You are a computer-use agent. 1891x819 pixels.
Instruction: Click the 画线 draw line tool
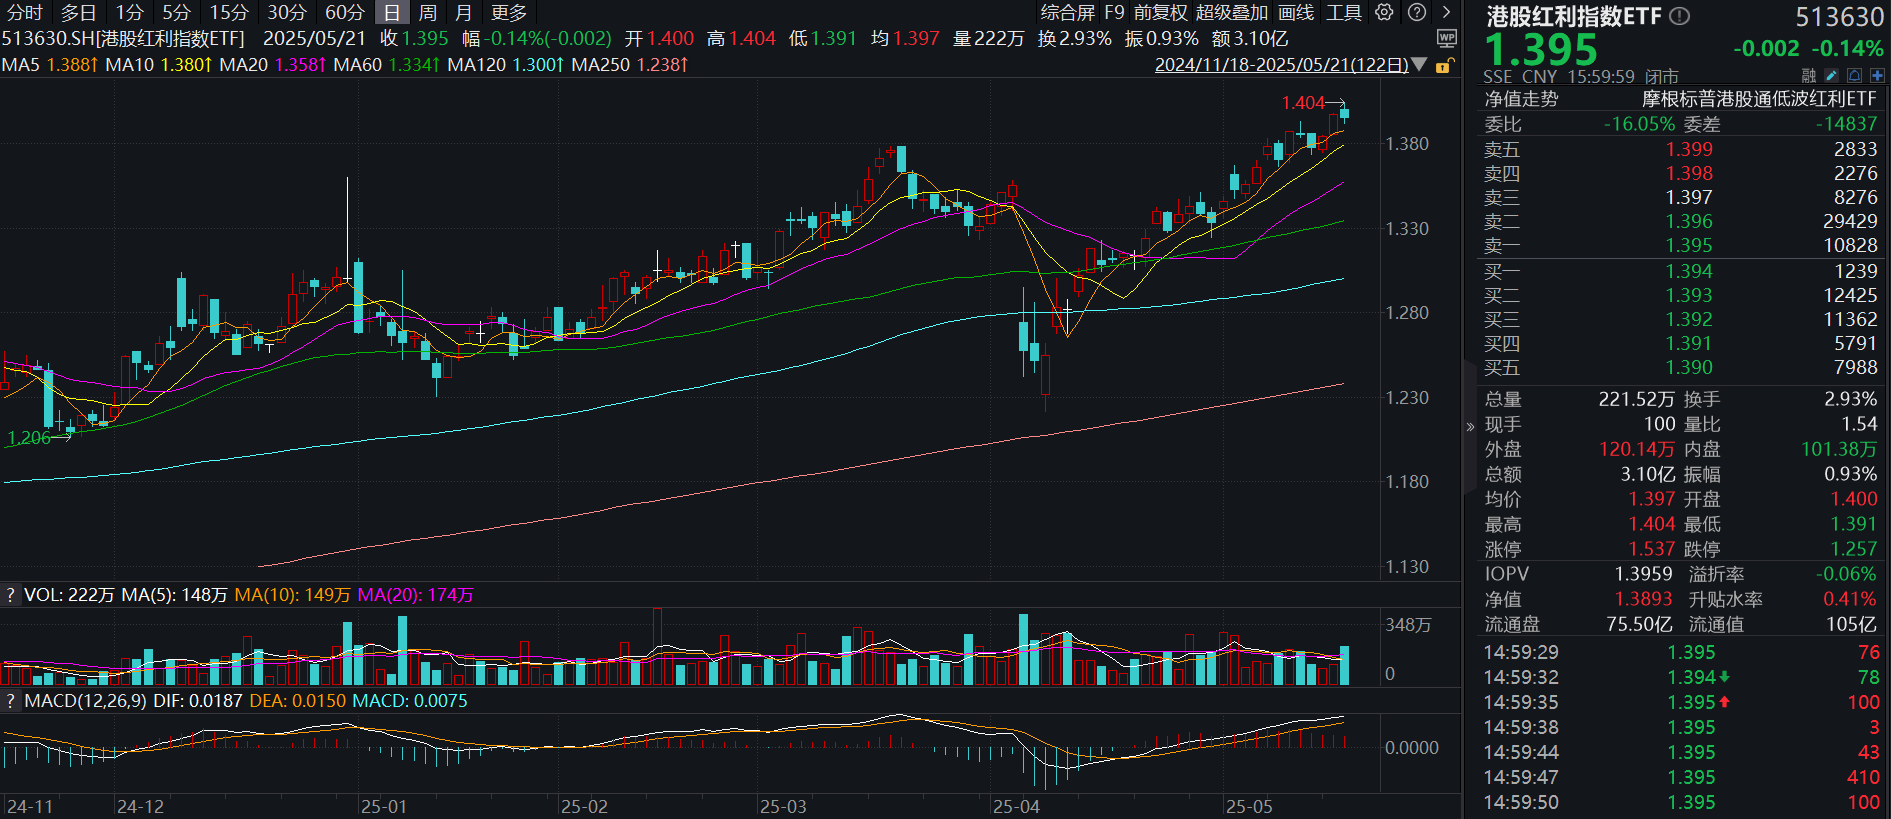click(1296, 12)
